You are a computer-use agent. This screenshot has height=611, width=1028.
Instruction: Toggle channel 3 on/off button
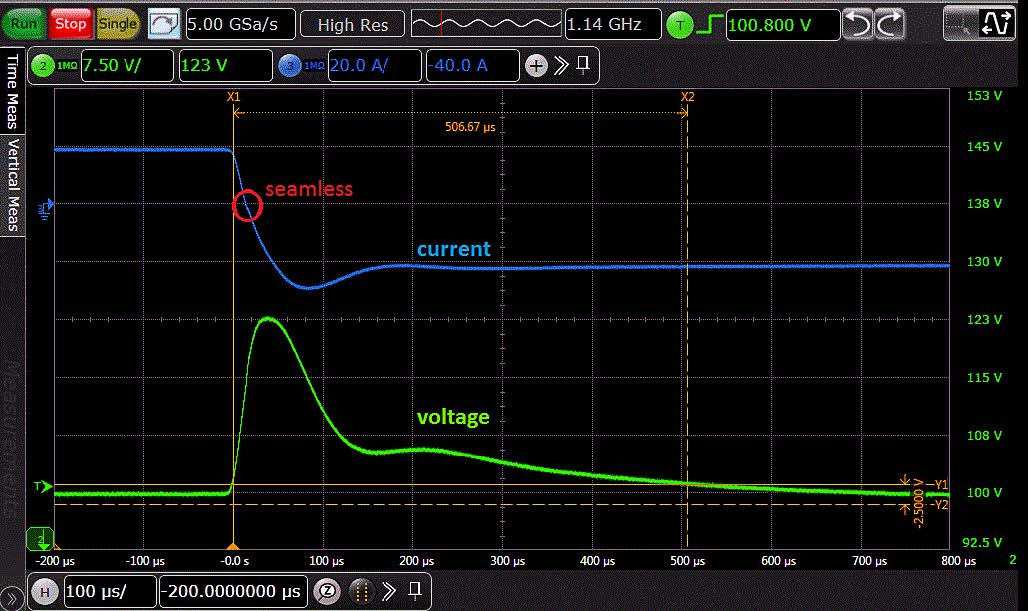click(291, 66)
